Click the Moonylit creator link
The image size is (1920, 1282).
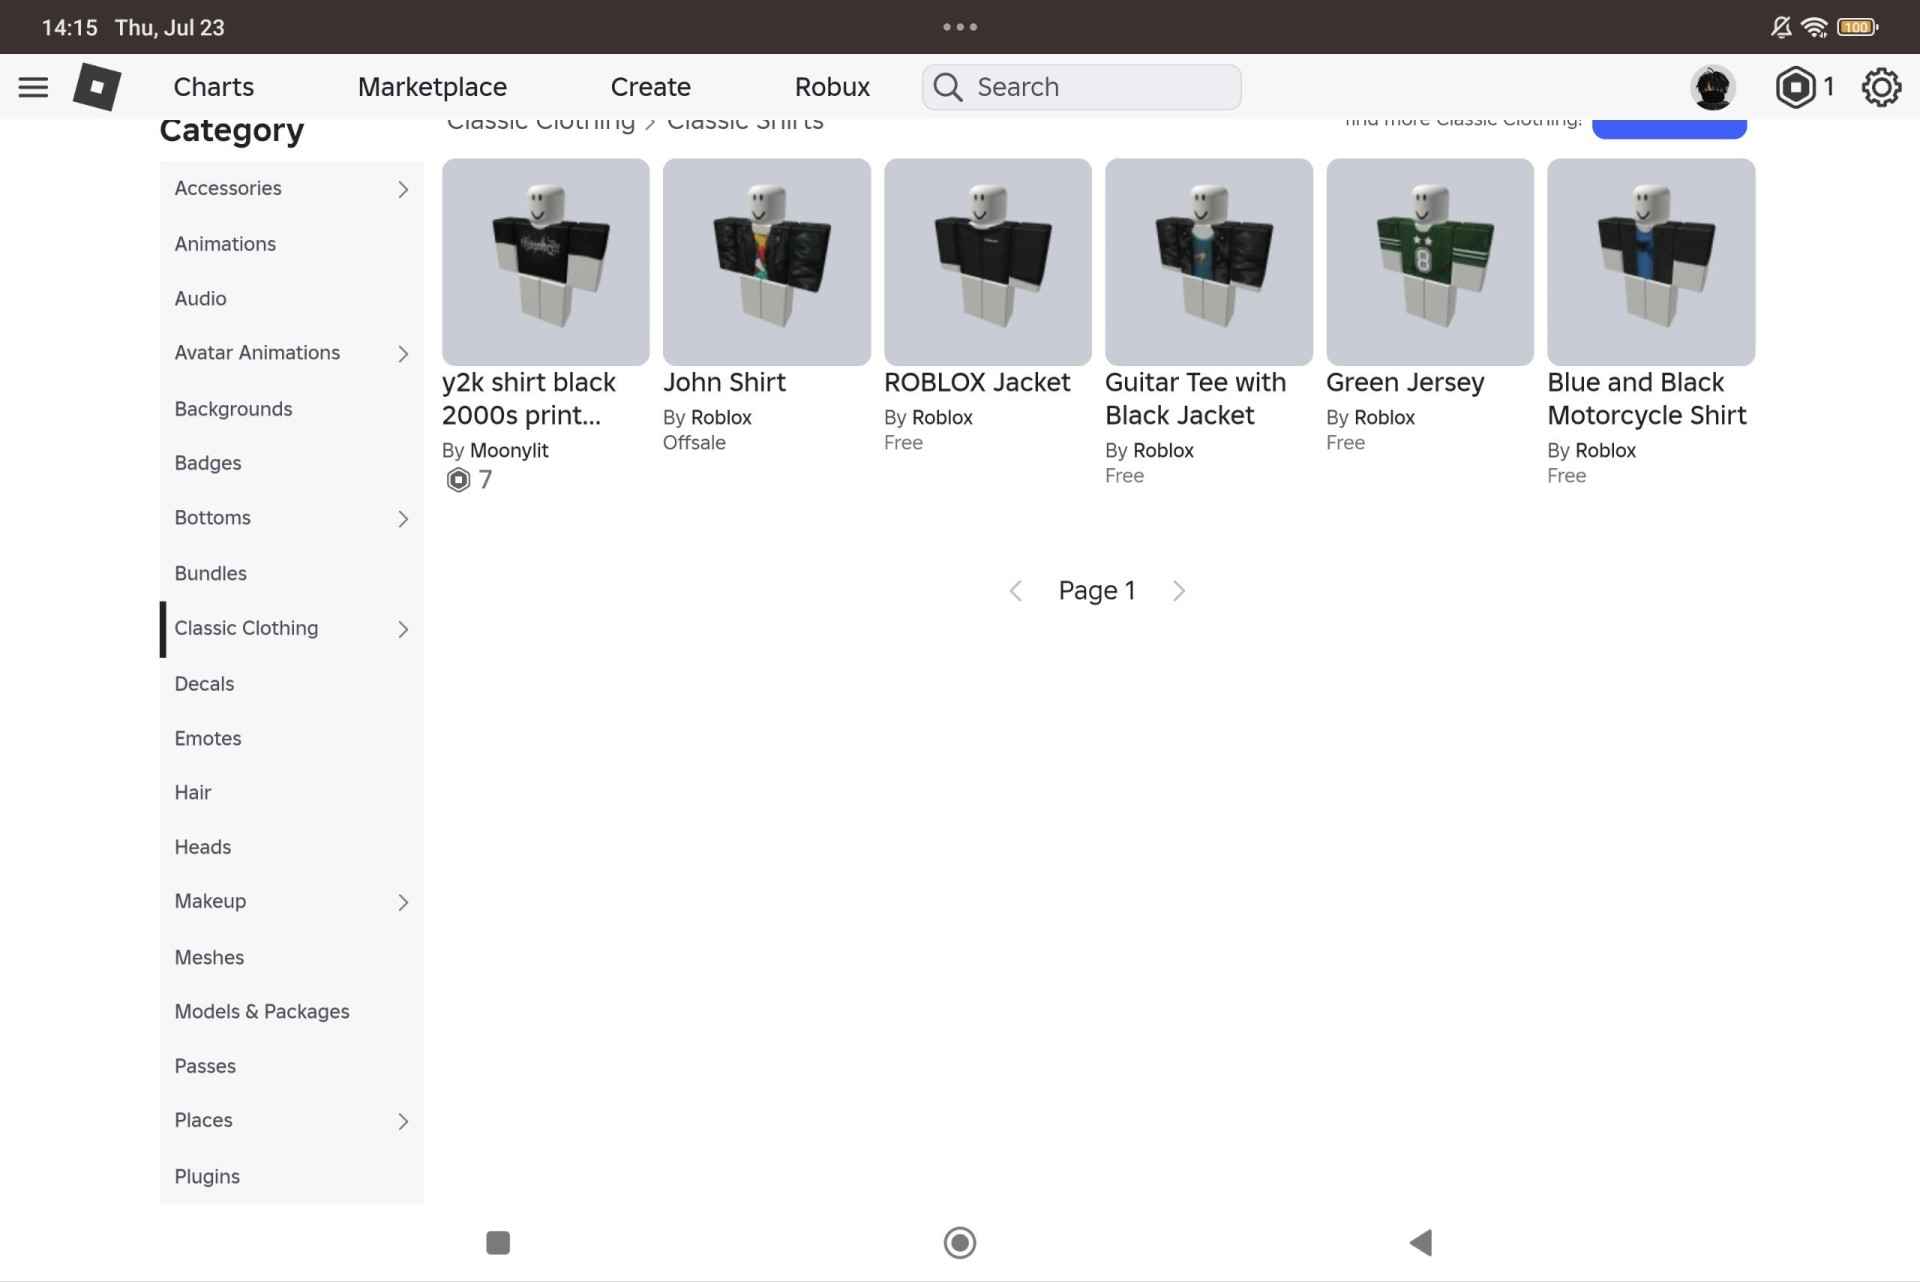point(509,451)
